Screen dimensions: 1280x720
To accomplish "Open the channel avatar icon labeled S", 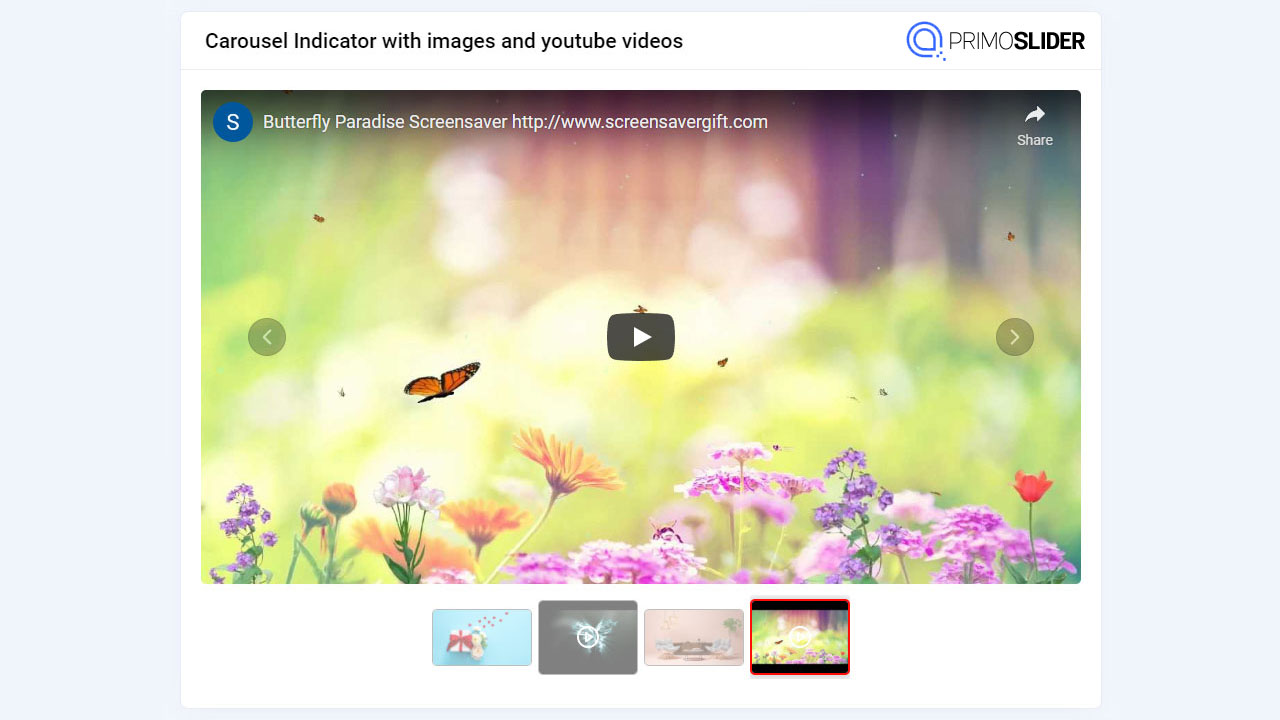I will pyautogui.click(x=232, y=122).
